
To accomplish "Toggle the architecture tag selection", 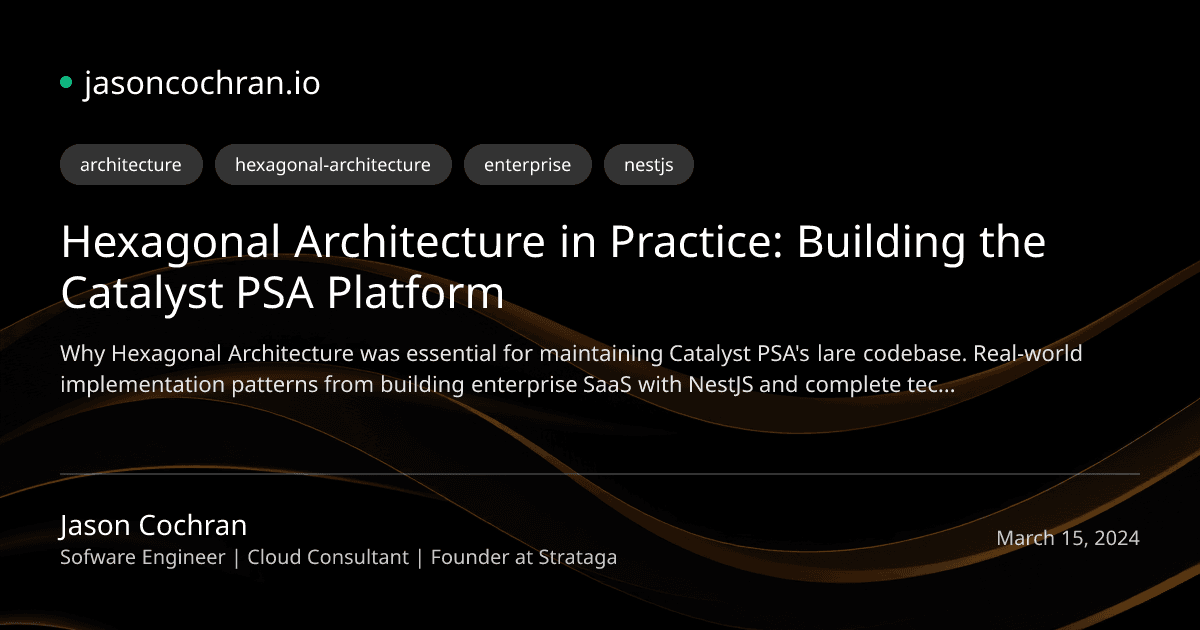I will 131,164.
